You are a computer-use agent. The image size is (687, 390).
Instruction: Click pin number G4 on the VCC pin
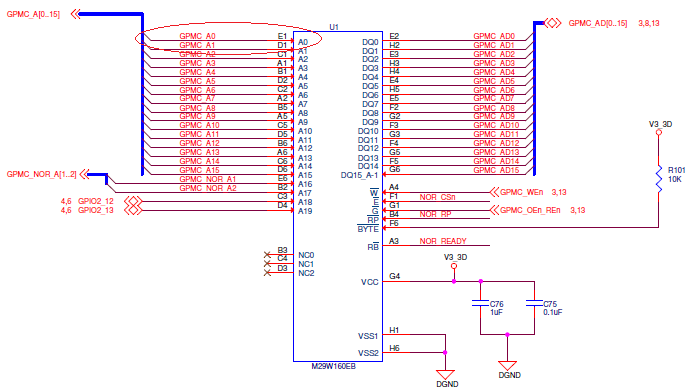coord(394,276)
